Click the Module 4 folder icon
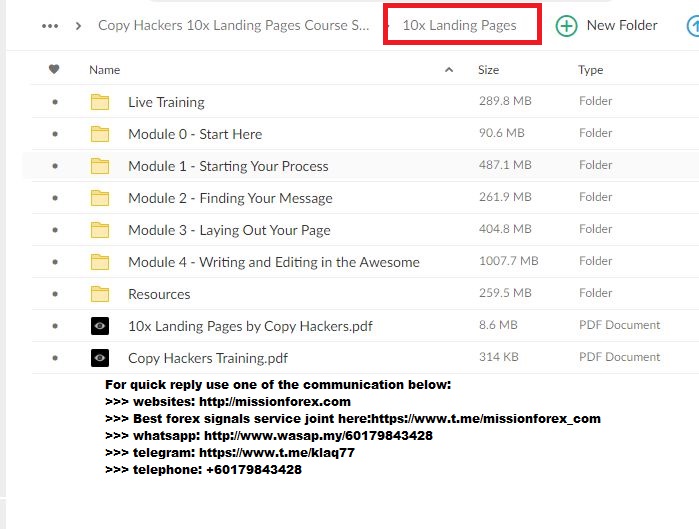The image size is (699, 529). pyautogui.click(x=100, y=262)
